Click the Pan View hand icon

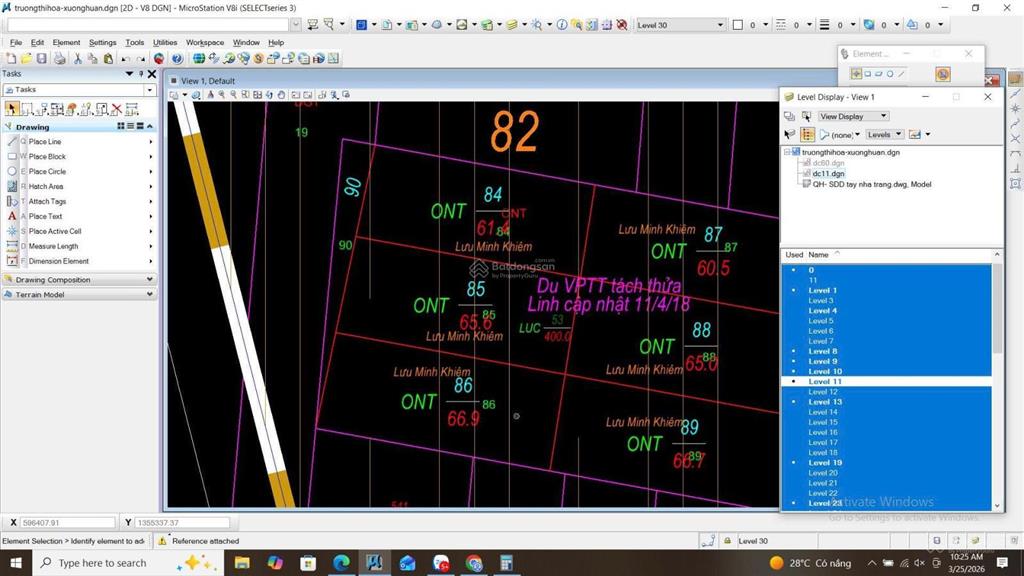pos(281,95)
